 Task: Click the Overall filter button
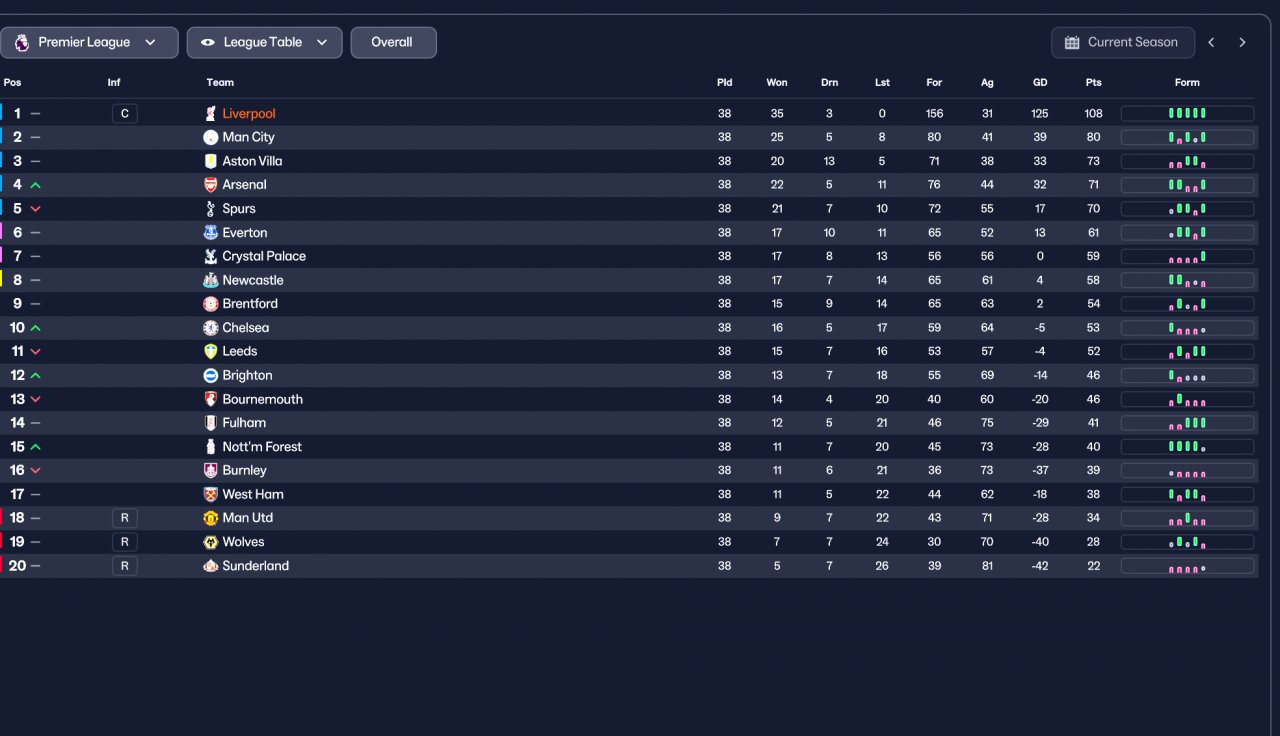[x=392, y=43]
